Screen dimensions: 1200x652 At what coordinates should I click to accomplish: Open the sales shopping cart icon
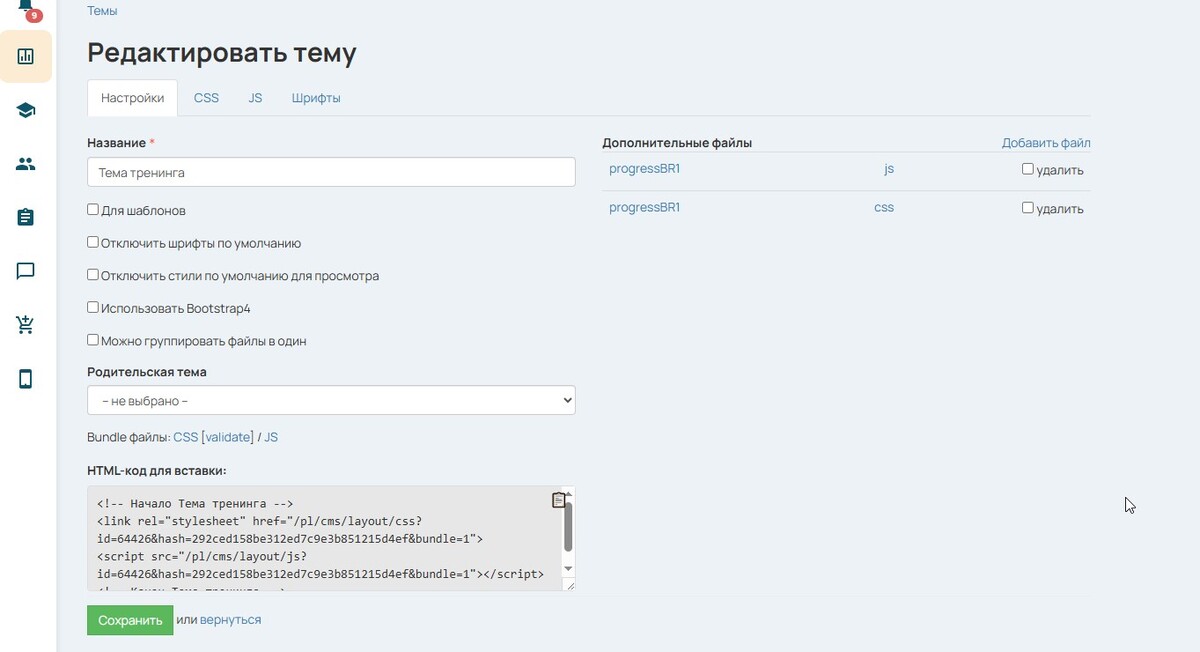(26, 325)
